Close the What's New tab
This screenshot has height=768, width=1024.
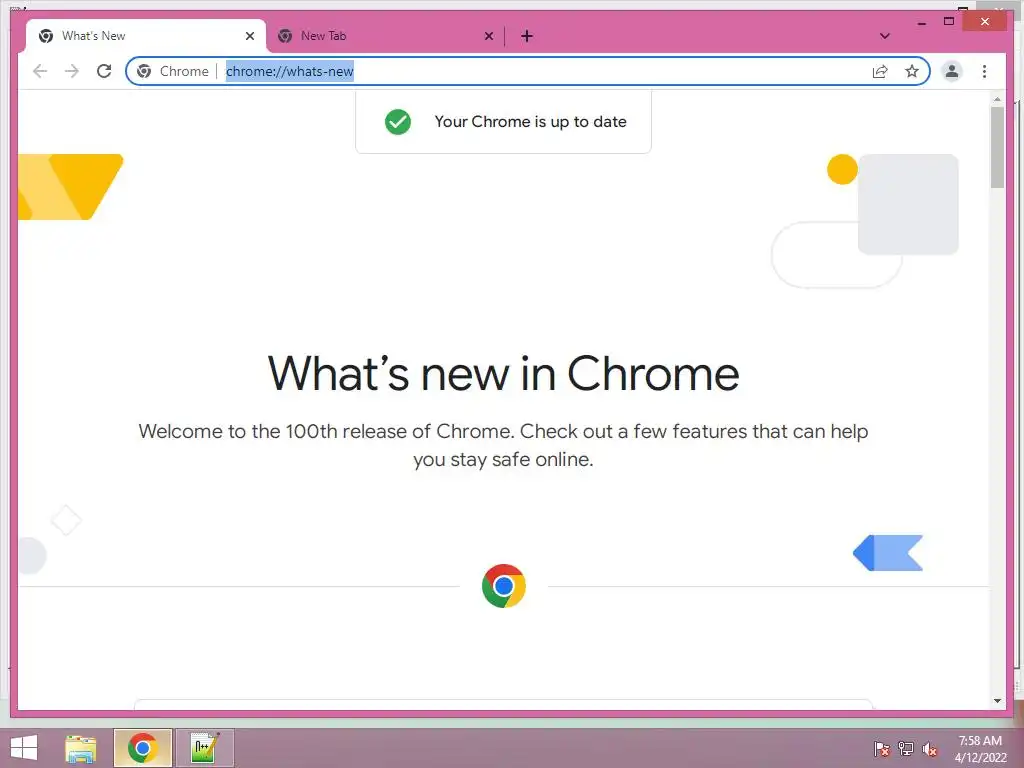pyautogui.click(x=249, y=36)
